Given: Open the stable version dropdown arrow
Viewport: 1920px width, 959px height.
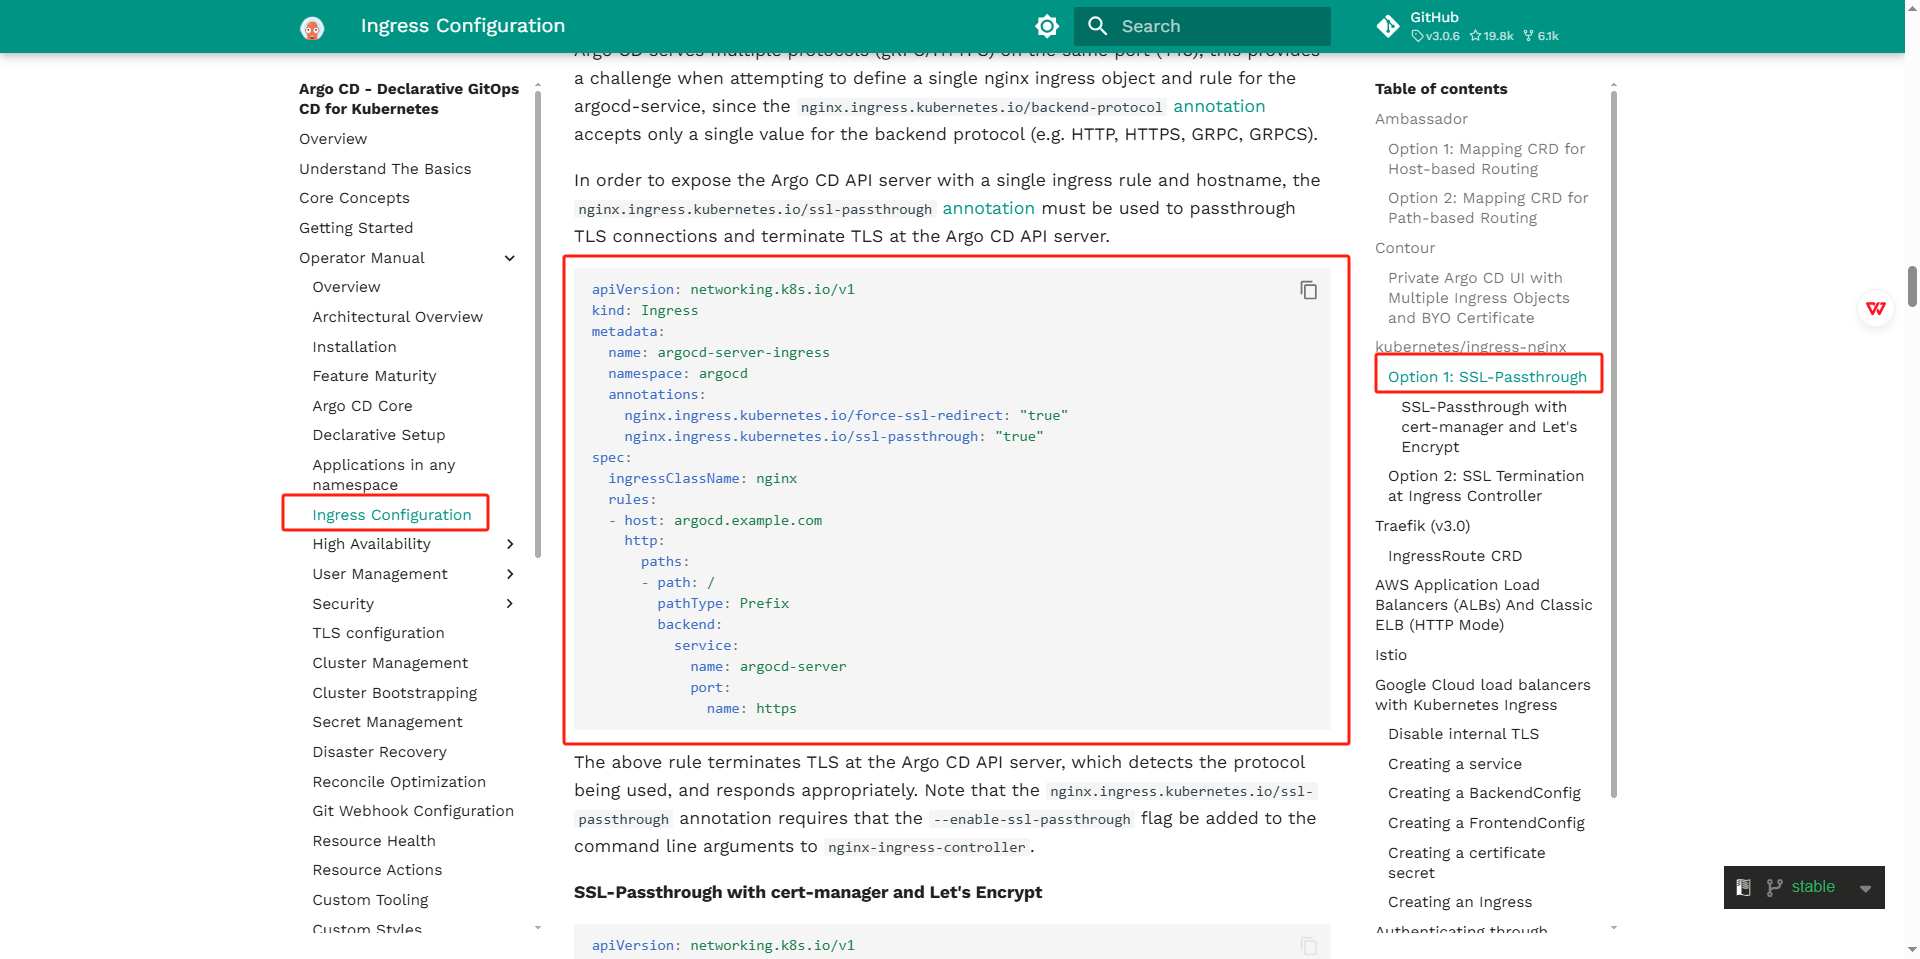Looking at the screenshot, I should click(1865, 888).
